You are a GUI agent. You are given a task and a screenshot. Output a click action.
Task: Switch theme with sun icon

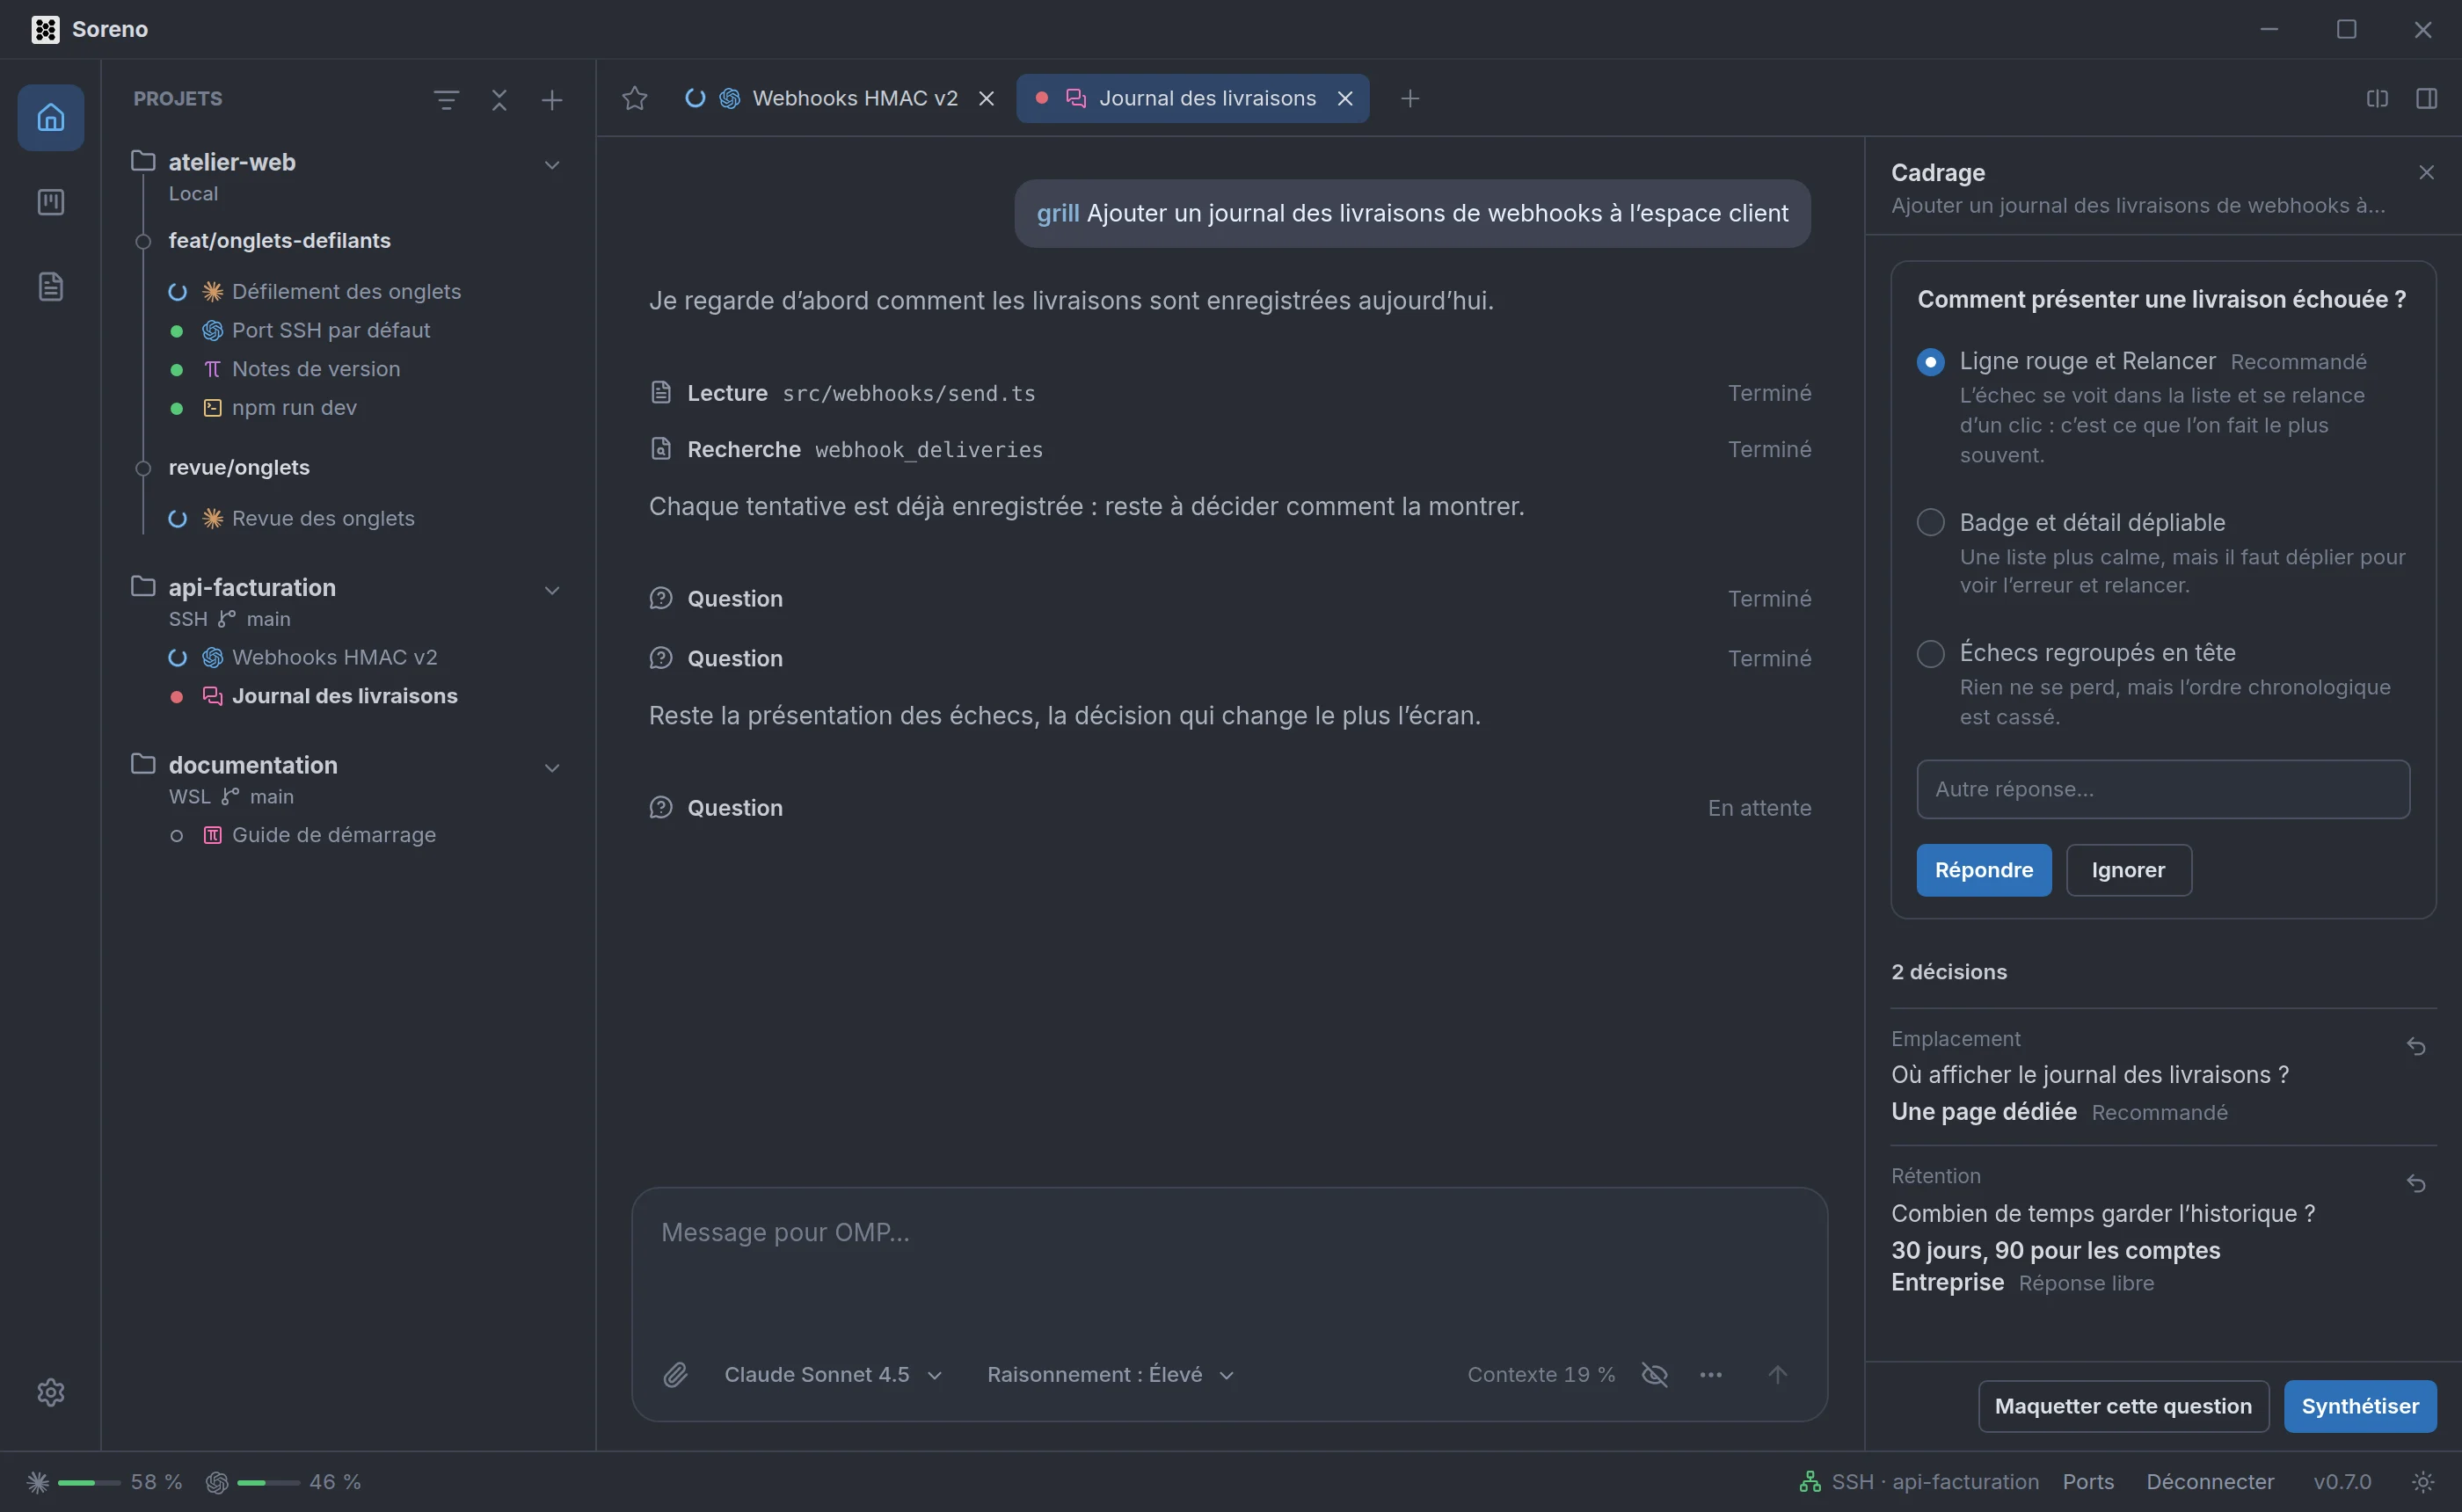click(x=2423, y=1481)
